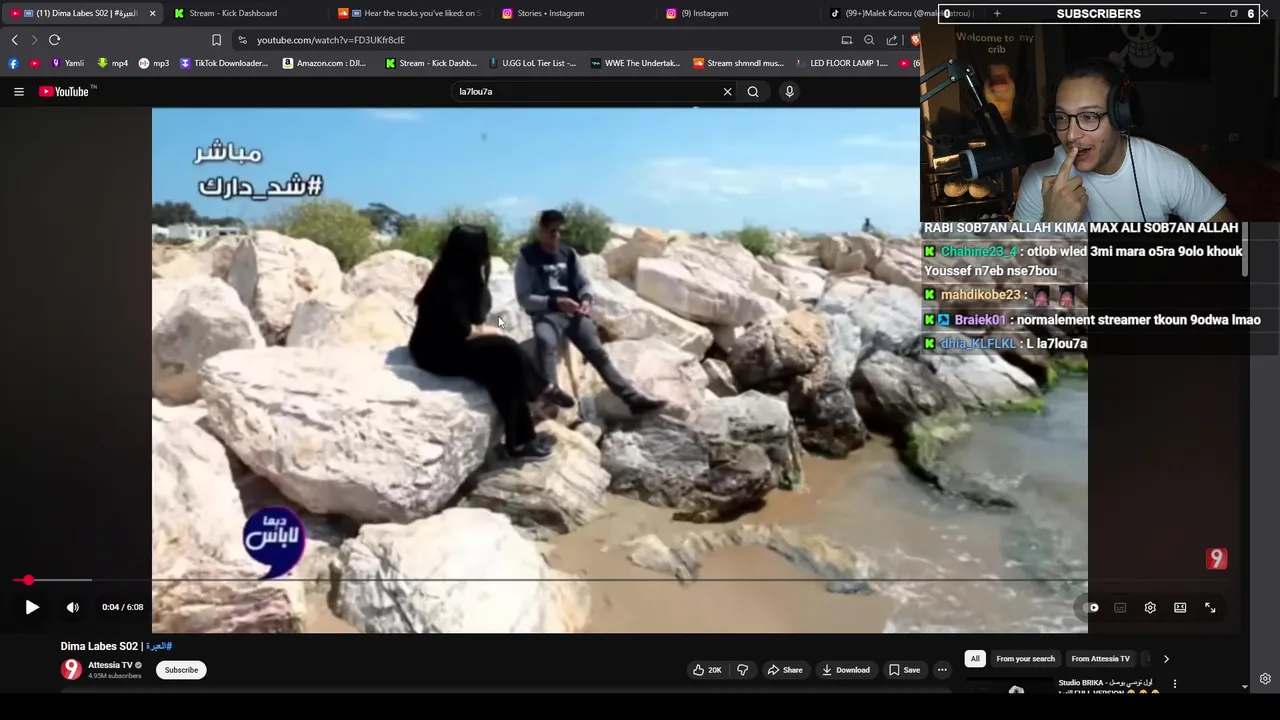
Task: Open the Yamli bookmark
Action: (x=67, y=63)
